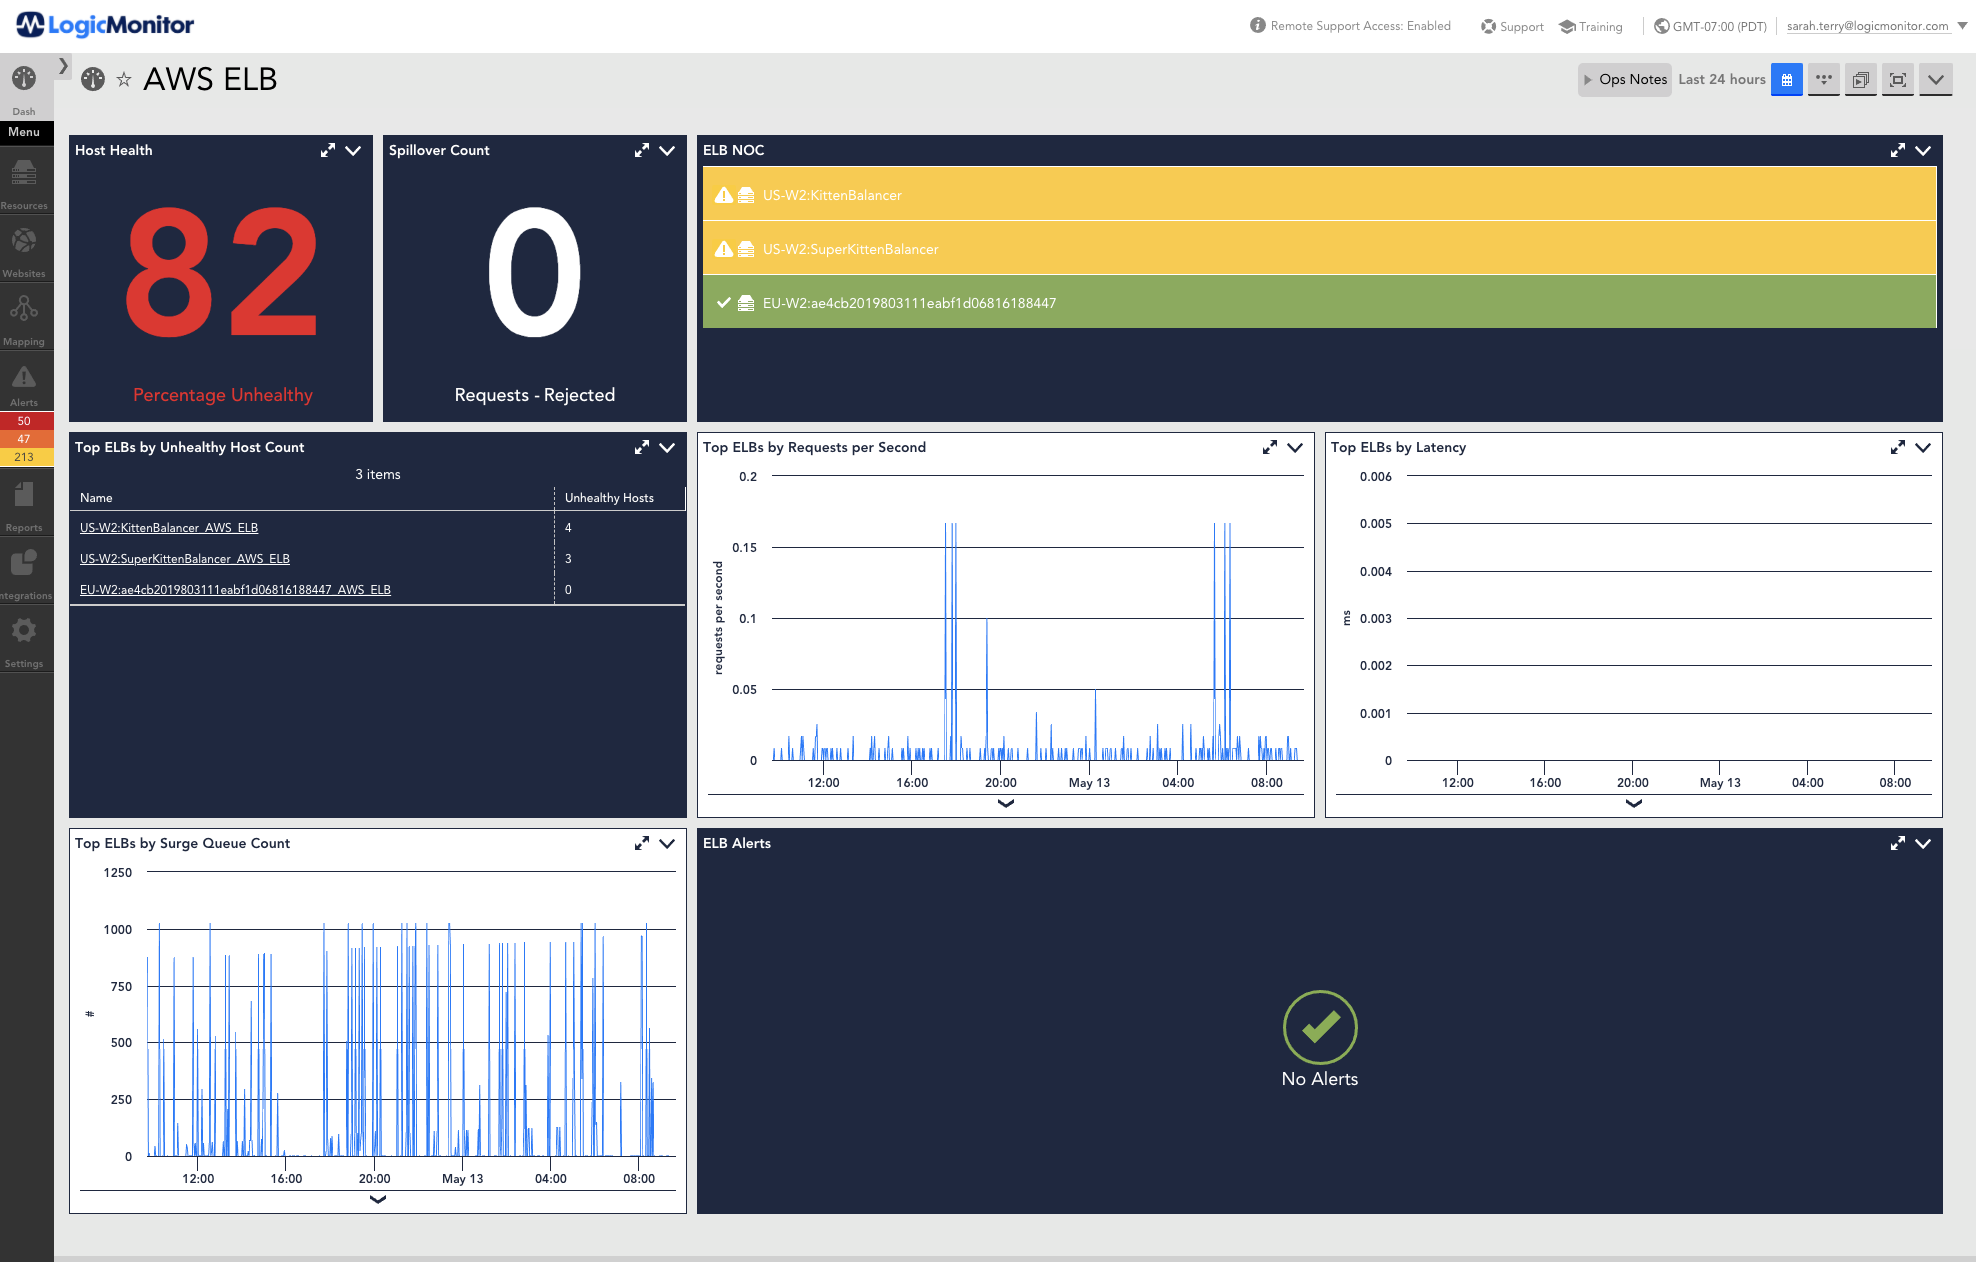This screenshot has height=1262, width=1976.
Task: Open US-W2:KittenBalancer_AWS_ELB link
Action: click(169, 528)
